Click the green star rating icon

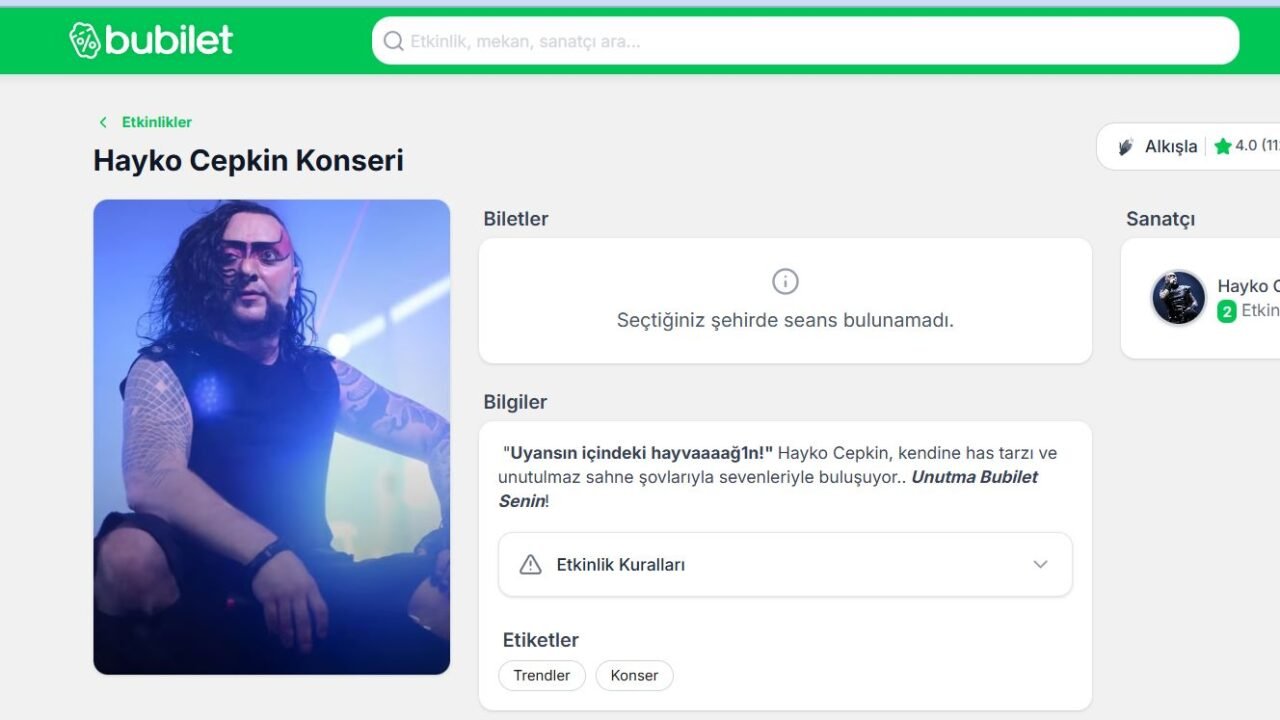coord(1222,146)
